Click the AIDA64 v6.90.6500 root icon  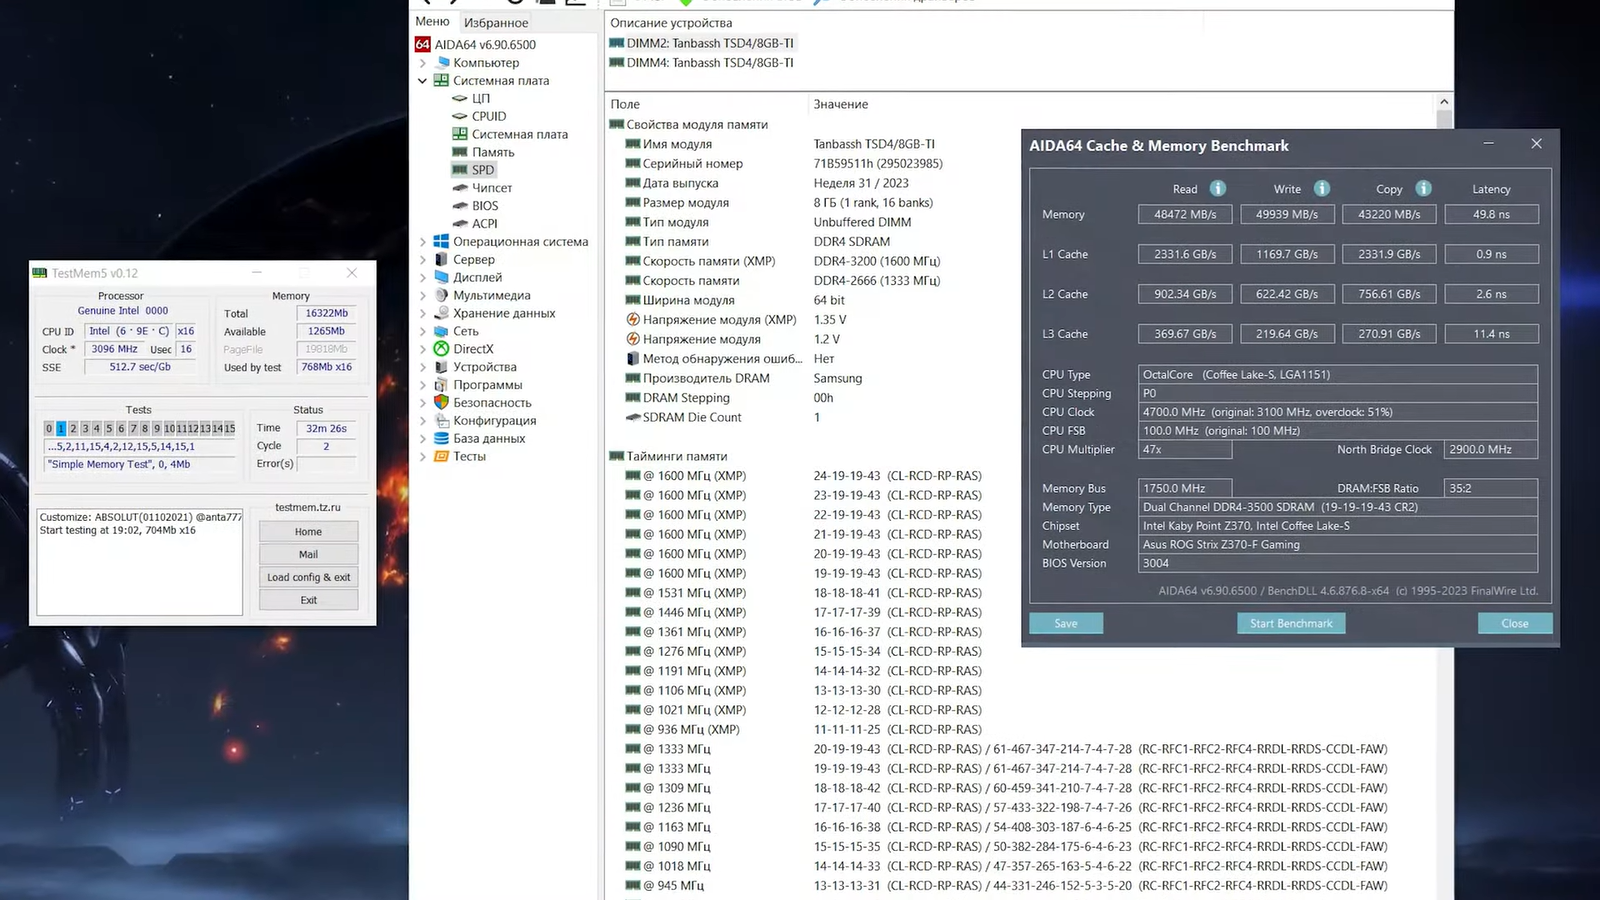coord(423,44)
